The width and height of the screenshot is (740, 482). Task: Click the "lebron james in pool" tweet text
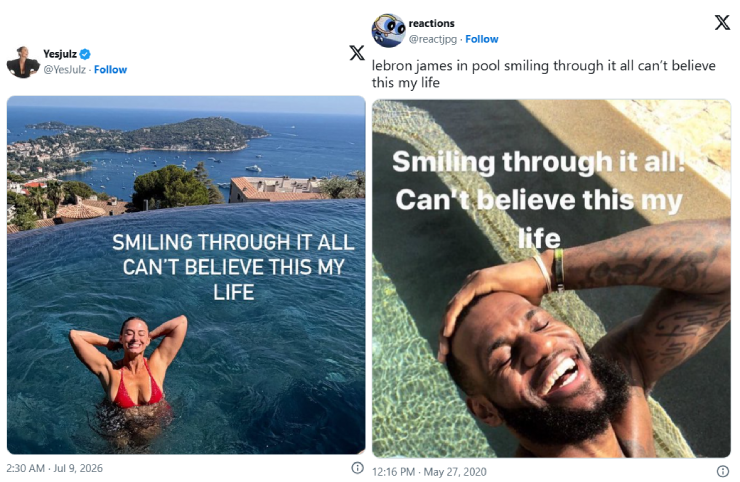[x=544, y=74]
